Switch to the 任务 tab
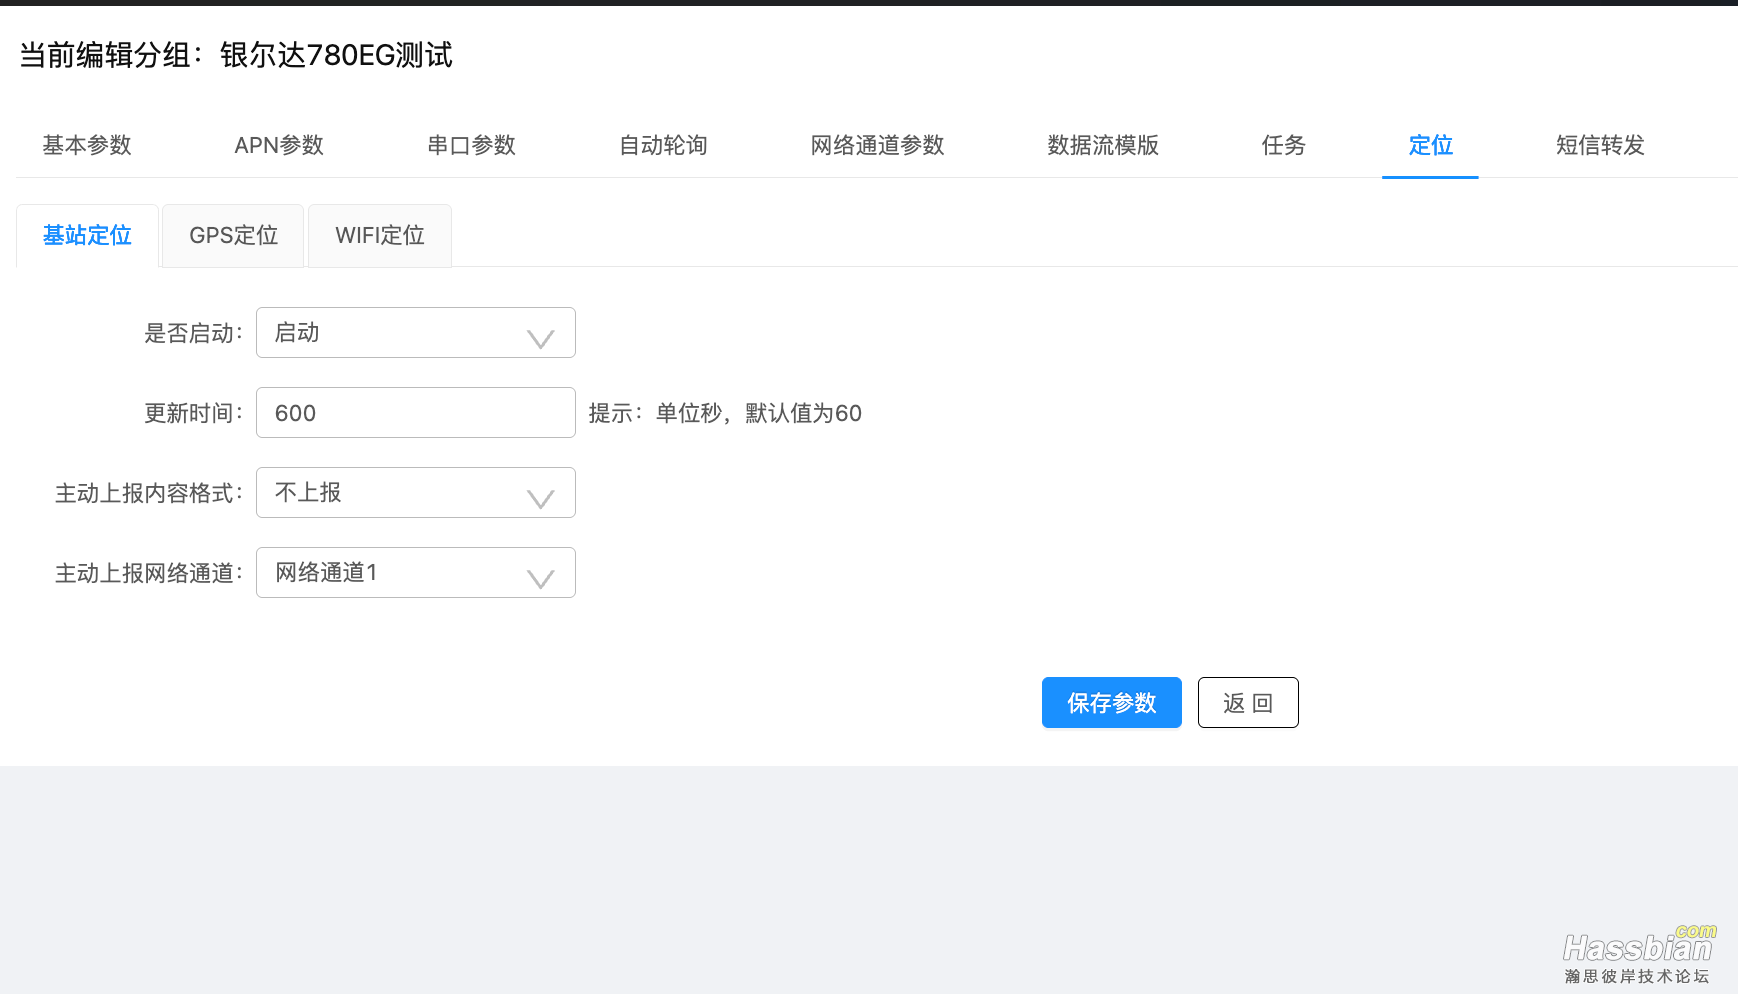The image size is (1738, 994). pyautogui.click(x=1284, y=145)
